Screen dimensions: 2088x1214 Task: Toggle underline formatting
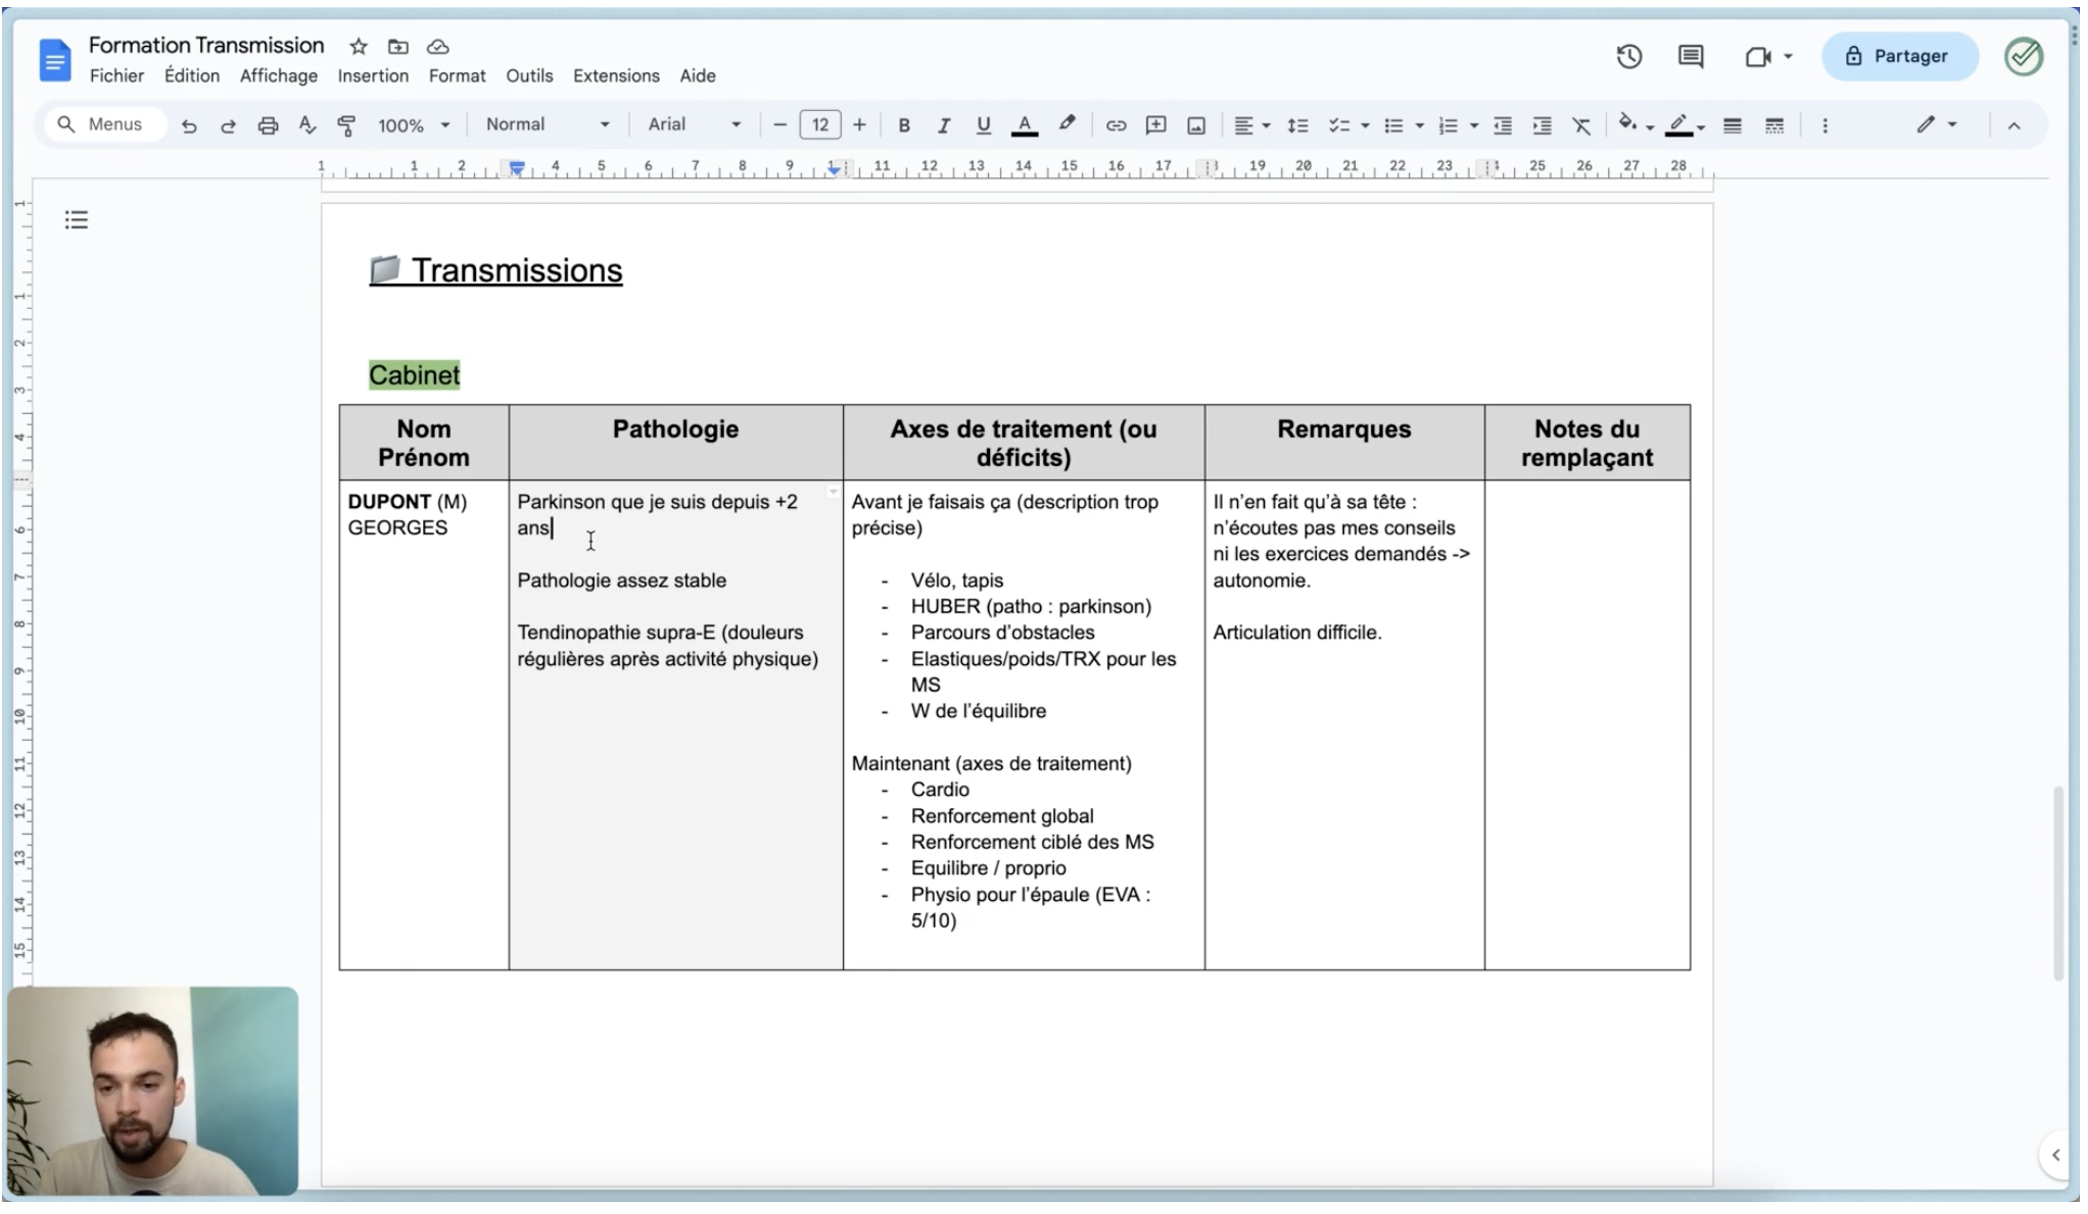pyautogui.click(x=983, y=125)
